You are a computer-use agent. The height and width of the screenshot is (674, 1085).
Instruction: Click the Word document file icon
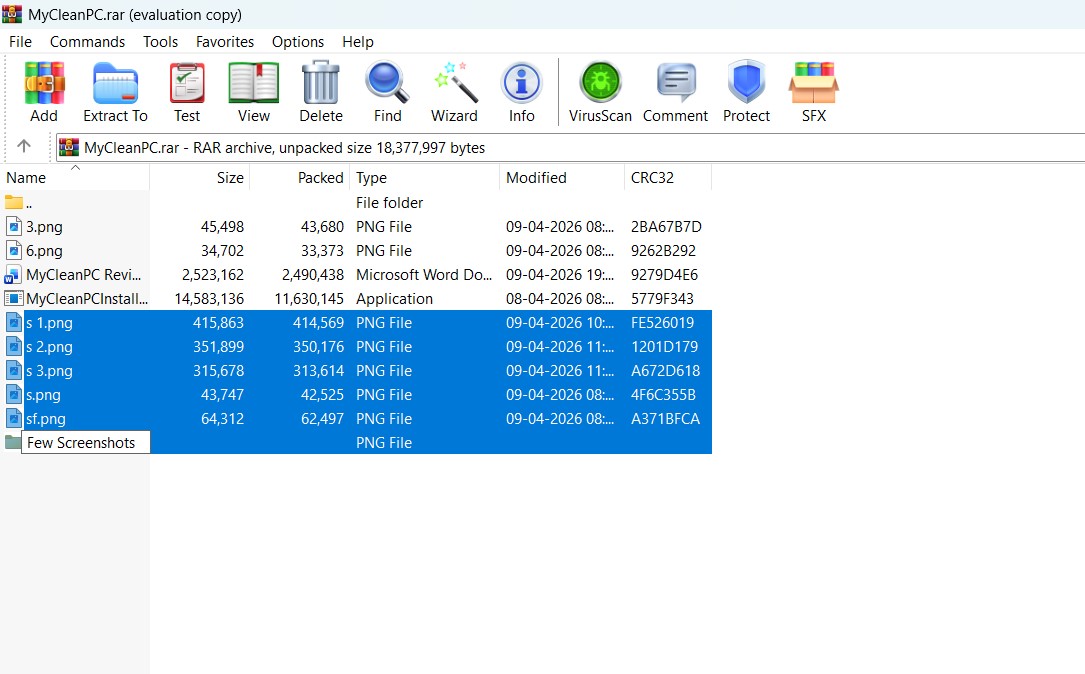click(x=13, y=275)
